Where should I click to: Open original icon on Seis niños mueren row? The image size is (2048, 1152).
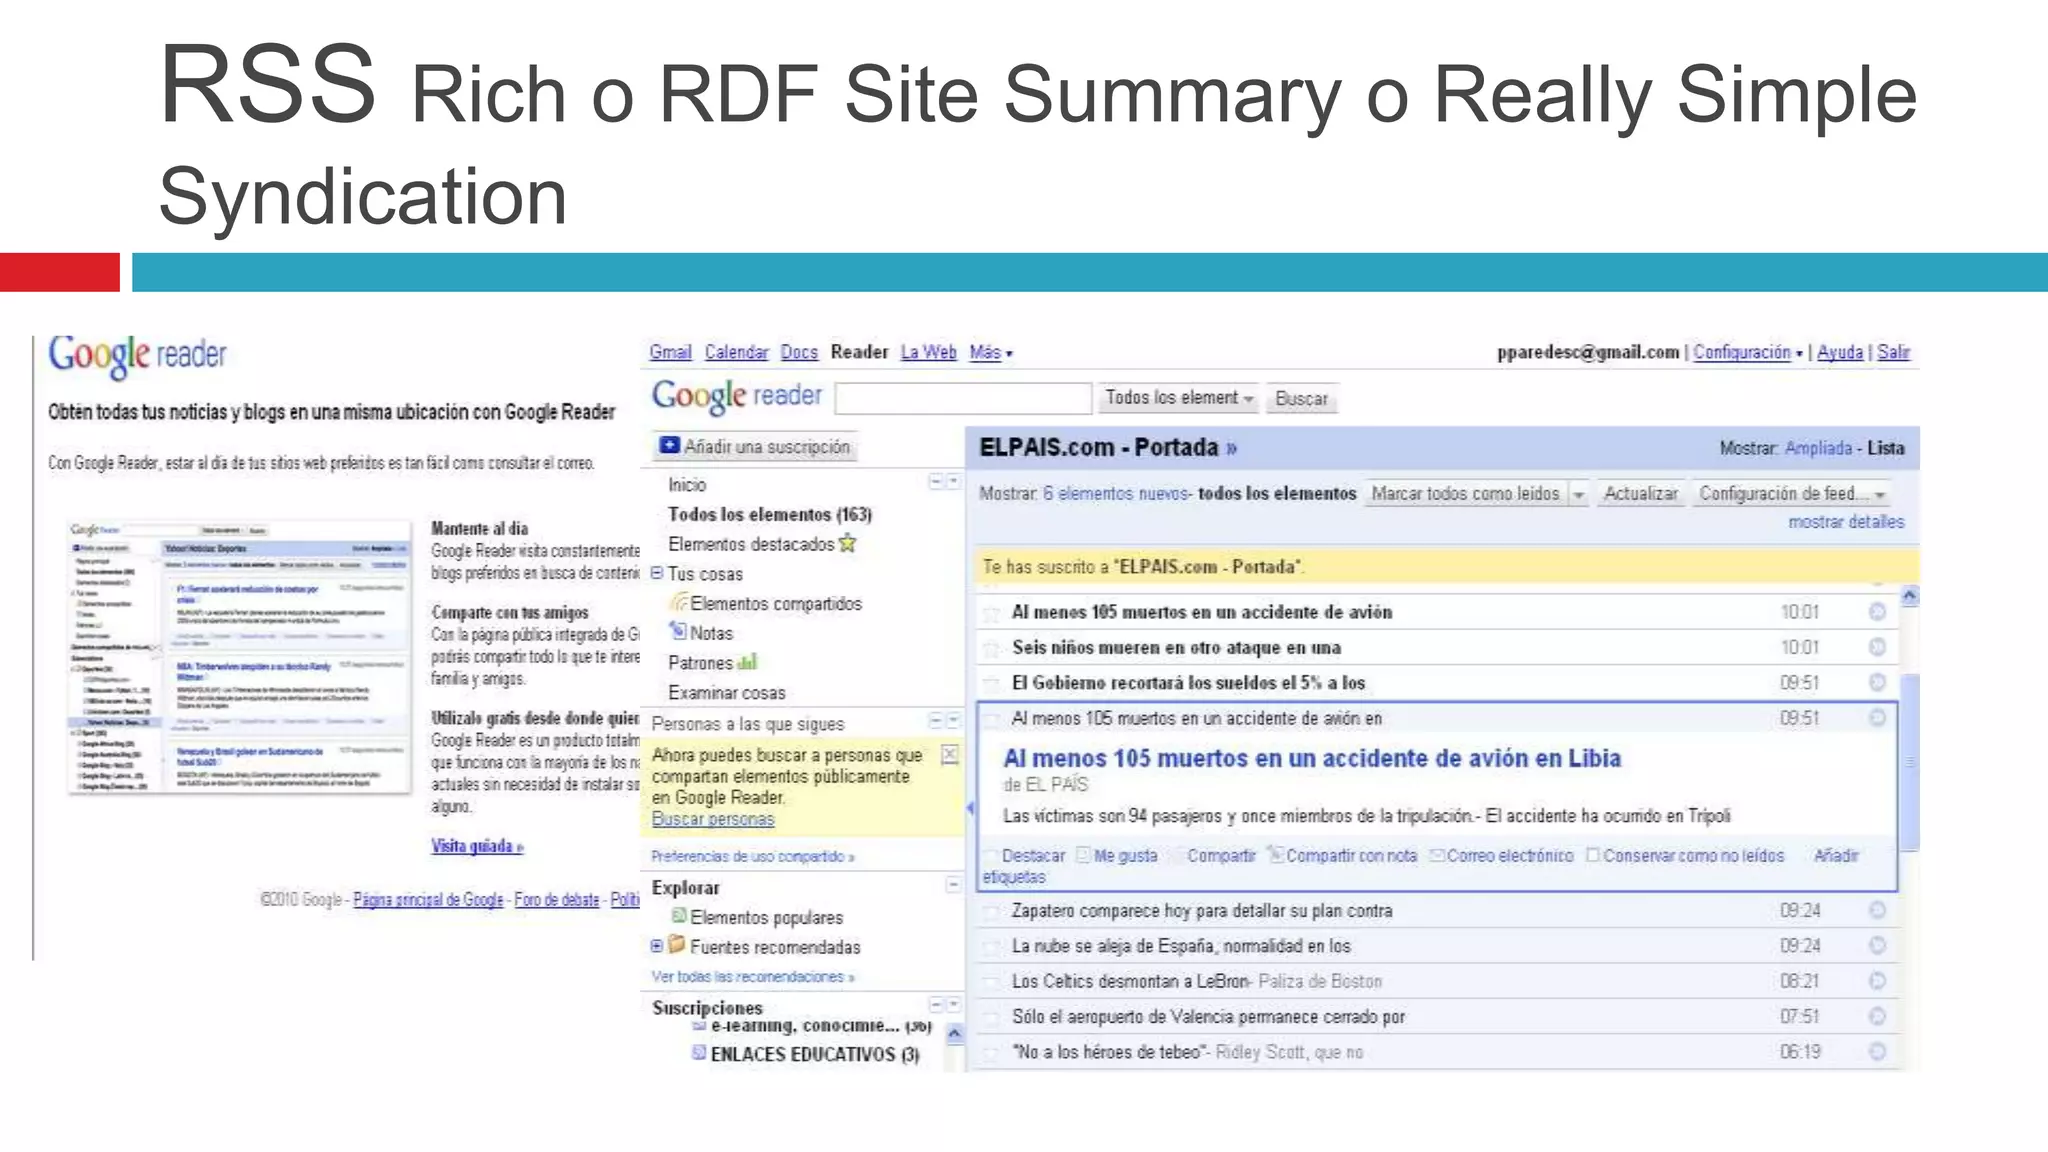pyautogui.click(x=1877, y=647)
